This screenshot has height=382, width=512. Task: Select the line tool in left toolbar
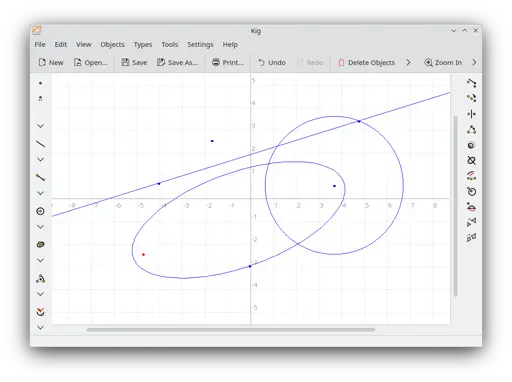[x=40, y=144]
